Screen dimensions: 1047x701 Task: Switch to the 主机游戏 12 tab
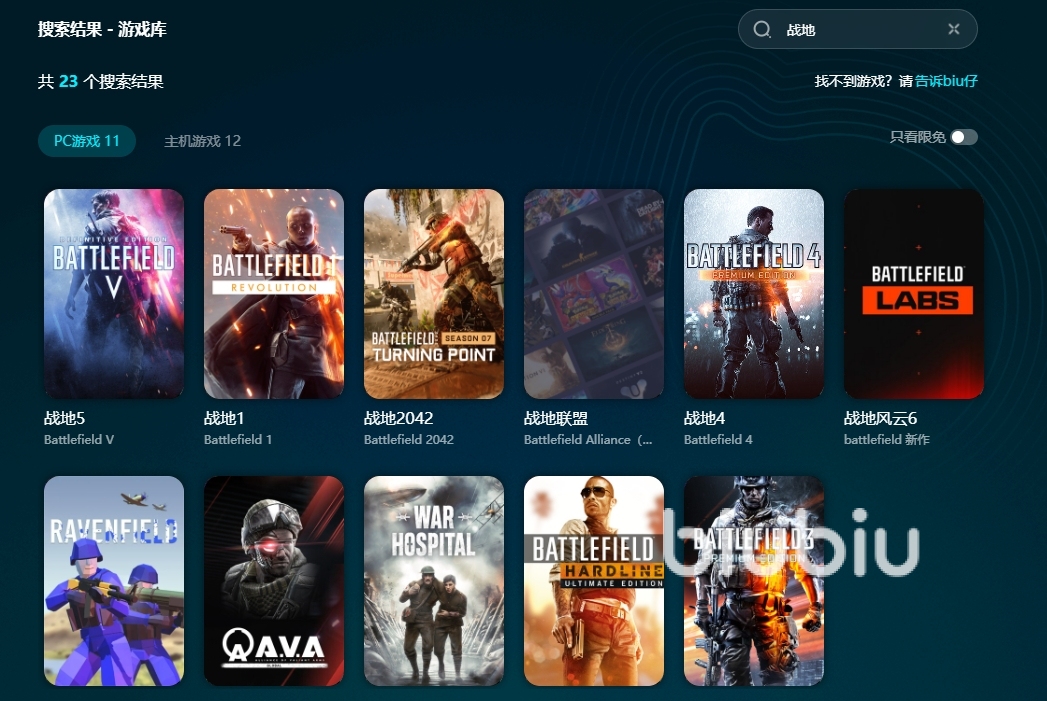[x=202, y=141]
